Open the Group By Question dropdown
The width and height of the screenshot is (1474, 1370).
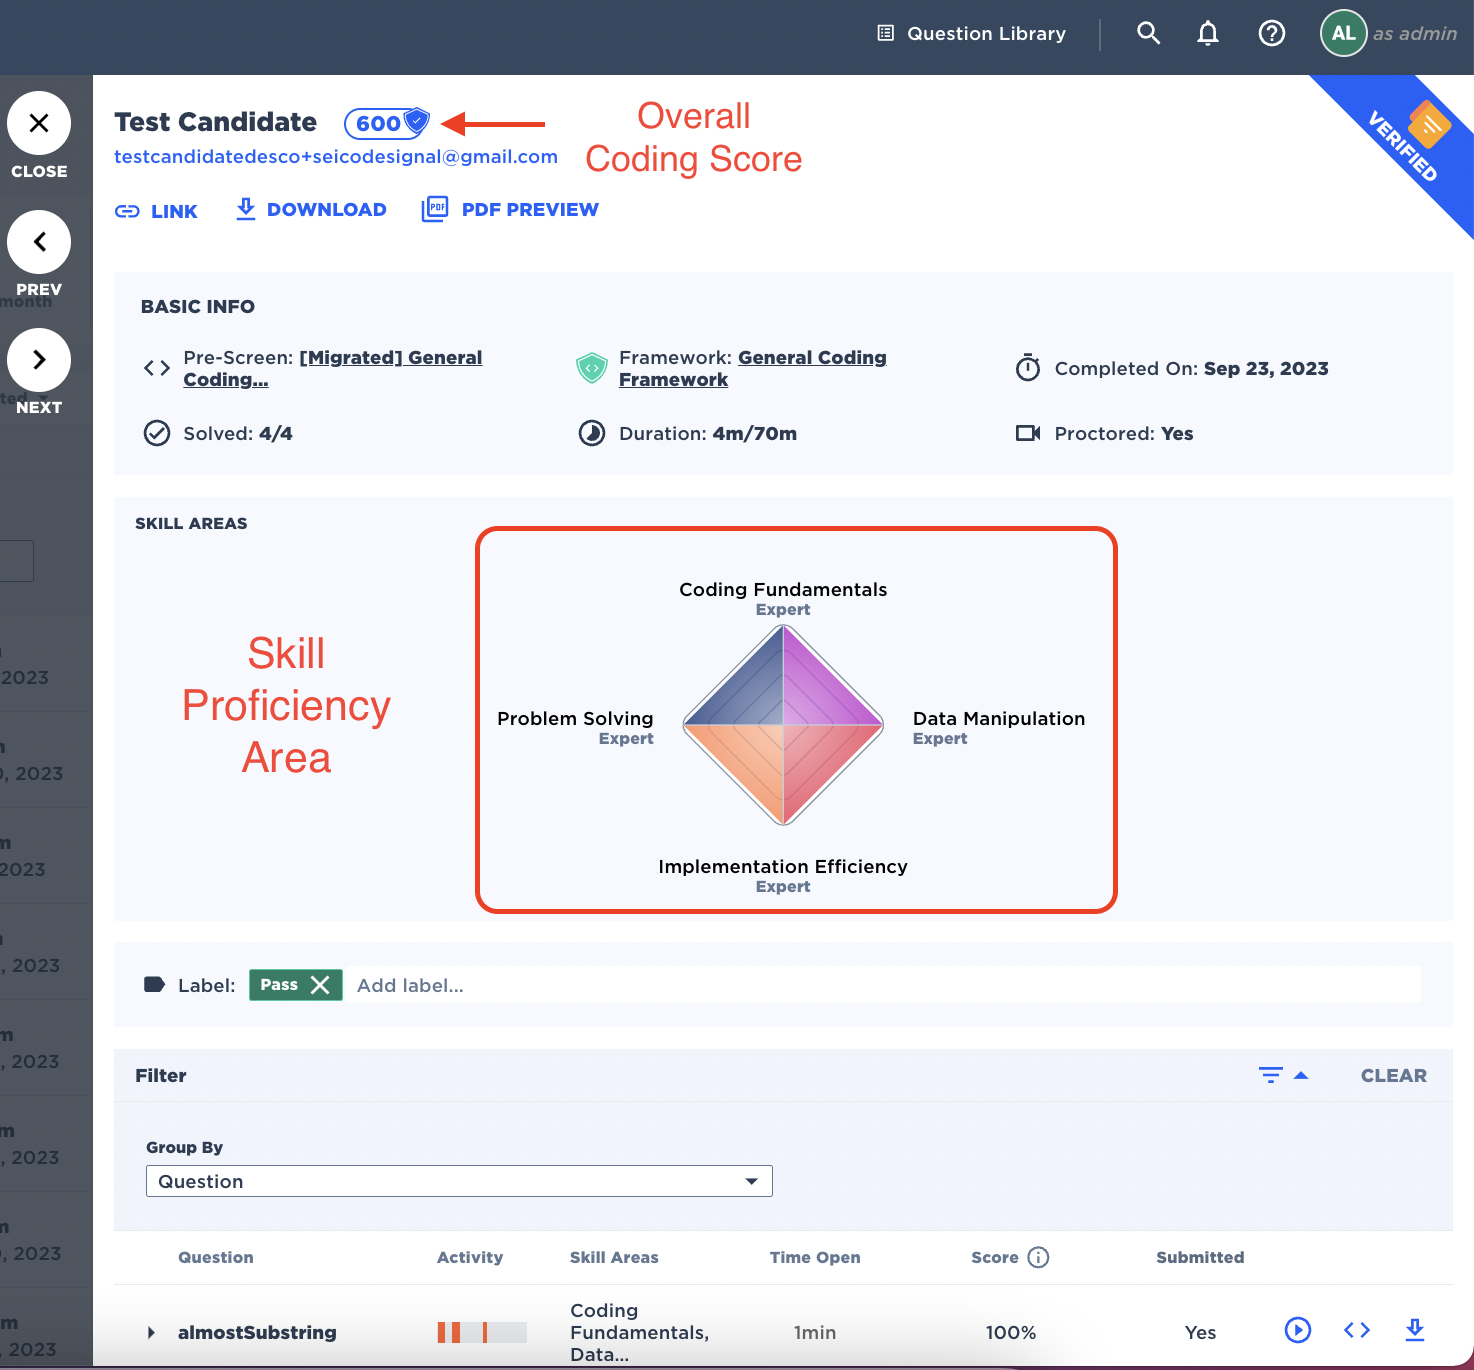[x=459, y=1181]
